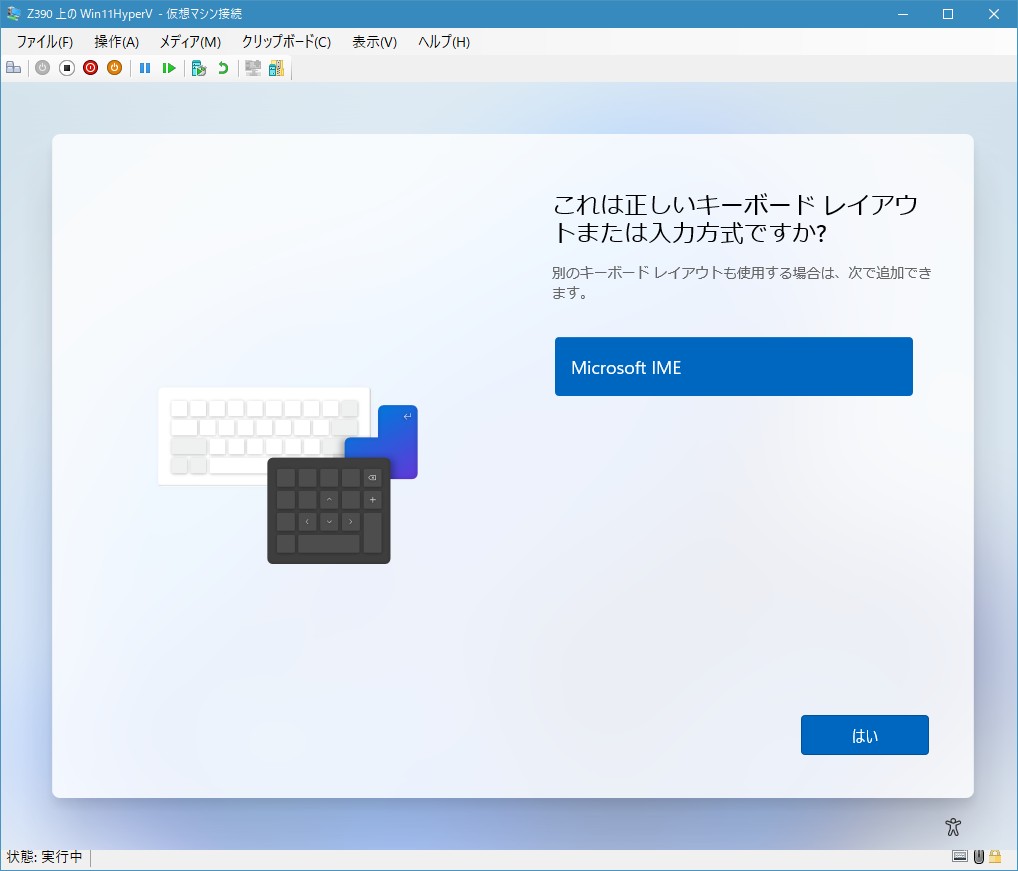The image size is (1018, 871).
Task: Open the クリップボード(C) menu
Action: 286,42
